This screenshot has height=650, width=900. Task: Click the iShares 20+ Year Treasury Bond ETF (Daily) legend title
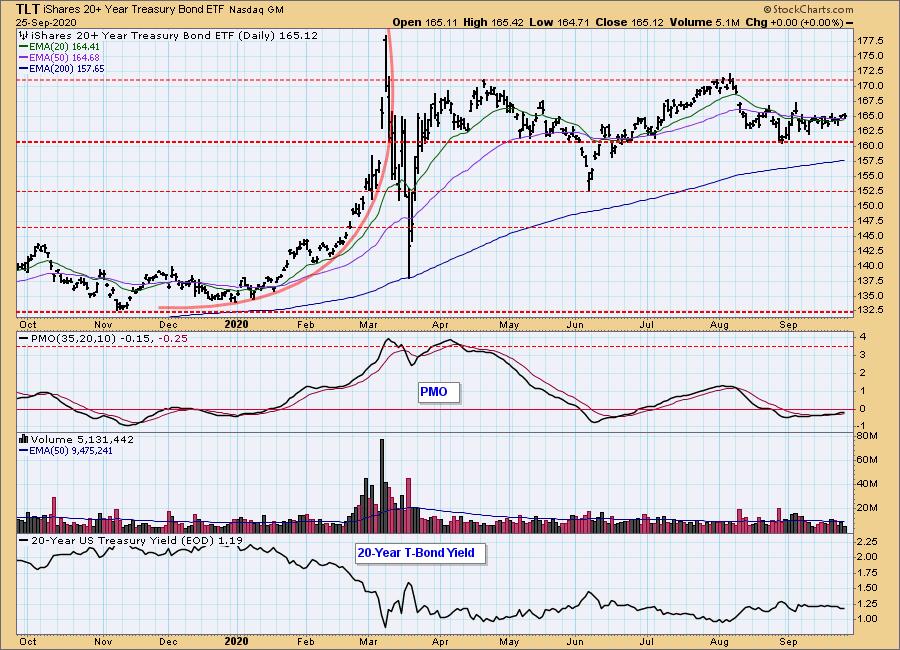[174, 36]
